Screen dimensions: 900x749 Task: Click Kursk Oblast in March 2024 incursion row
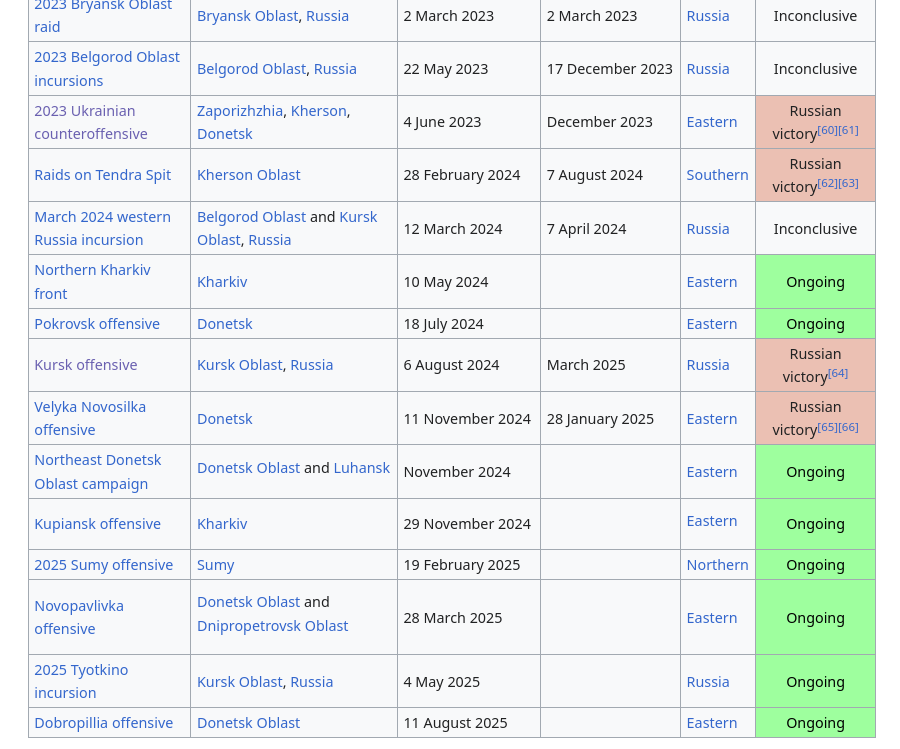click(287, 228)
